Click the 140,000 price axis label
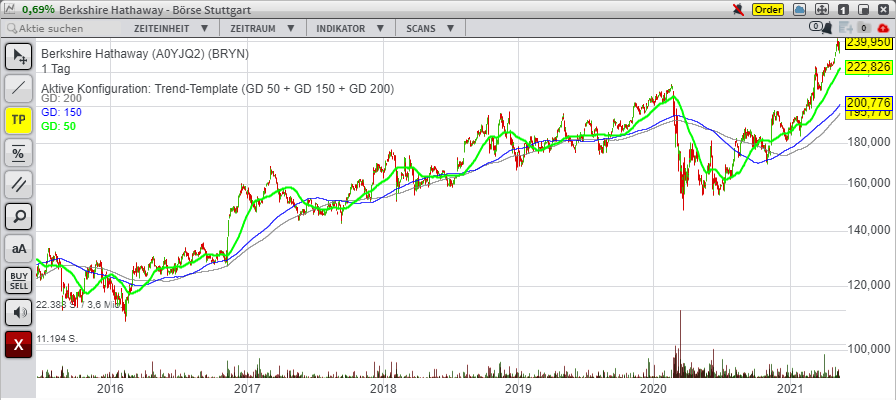Screen dimensions: 896x400 [x=867, y=230]
